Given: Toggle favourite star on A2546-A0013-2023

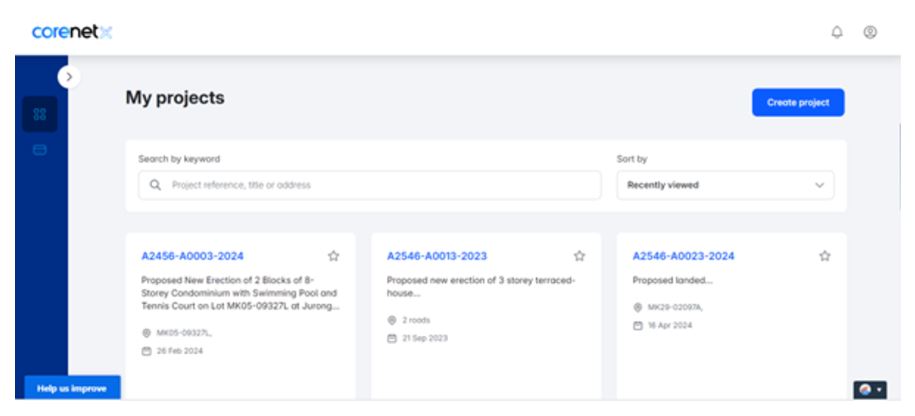Looking at the screenshot, I should [x=579, y=256].
